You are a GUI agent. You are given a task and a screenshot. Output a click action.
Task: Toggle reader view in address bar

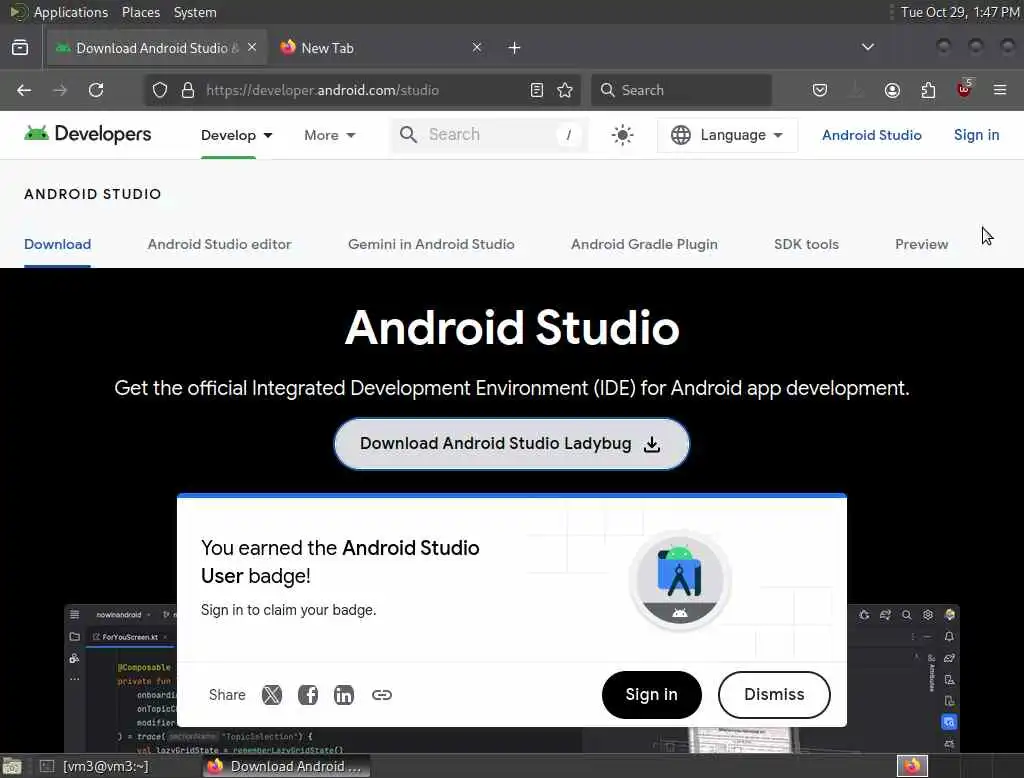536,90
